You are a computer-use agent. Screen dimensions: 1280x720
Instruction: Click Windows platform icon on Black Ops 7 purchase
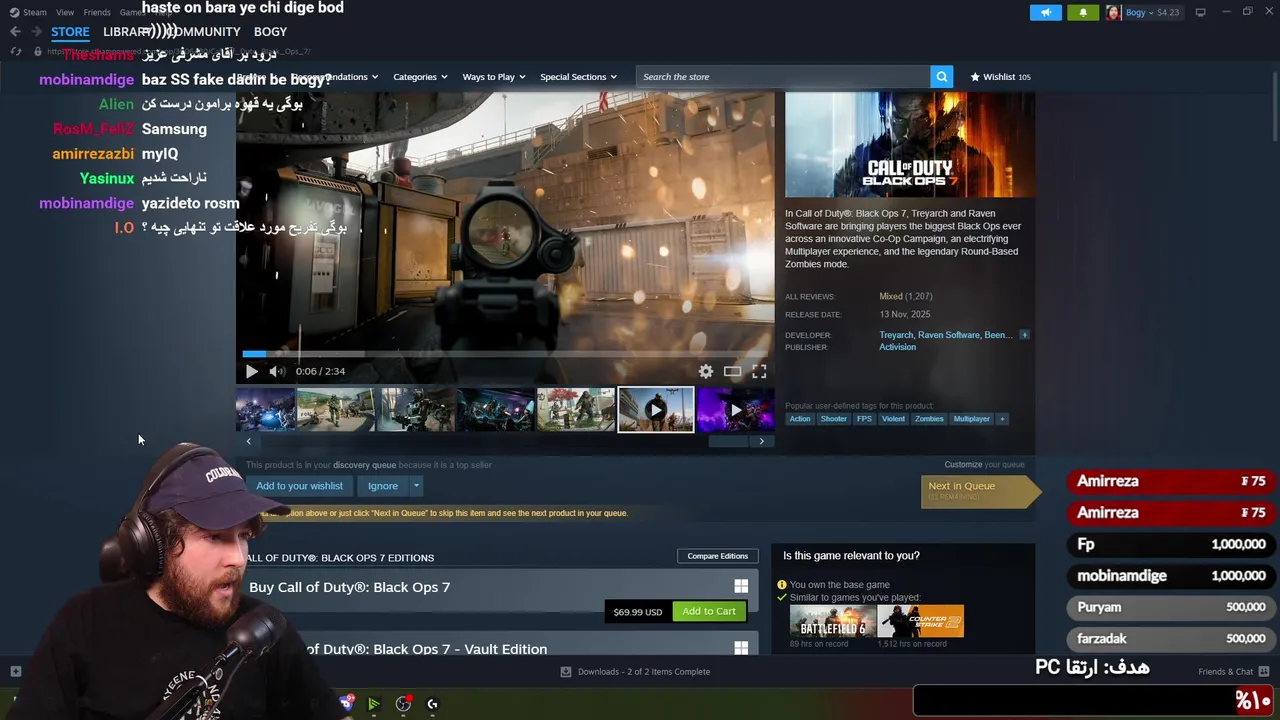[741, 586]
